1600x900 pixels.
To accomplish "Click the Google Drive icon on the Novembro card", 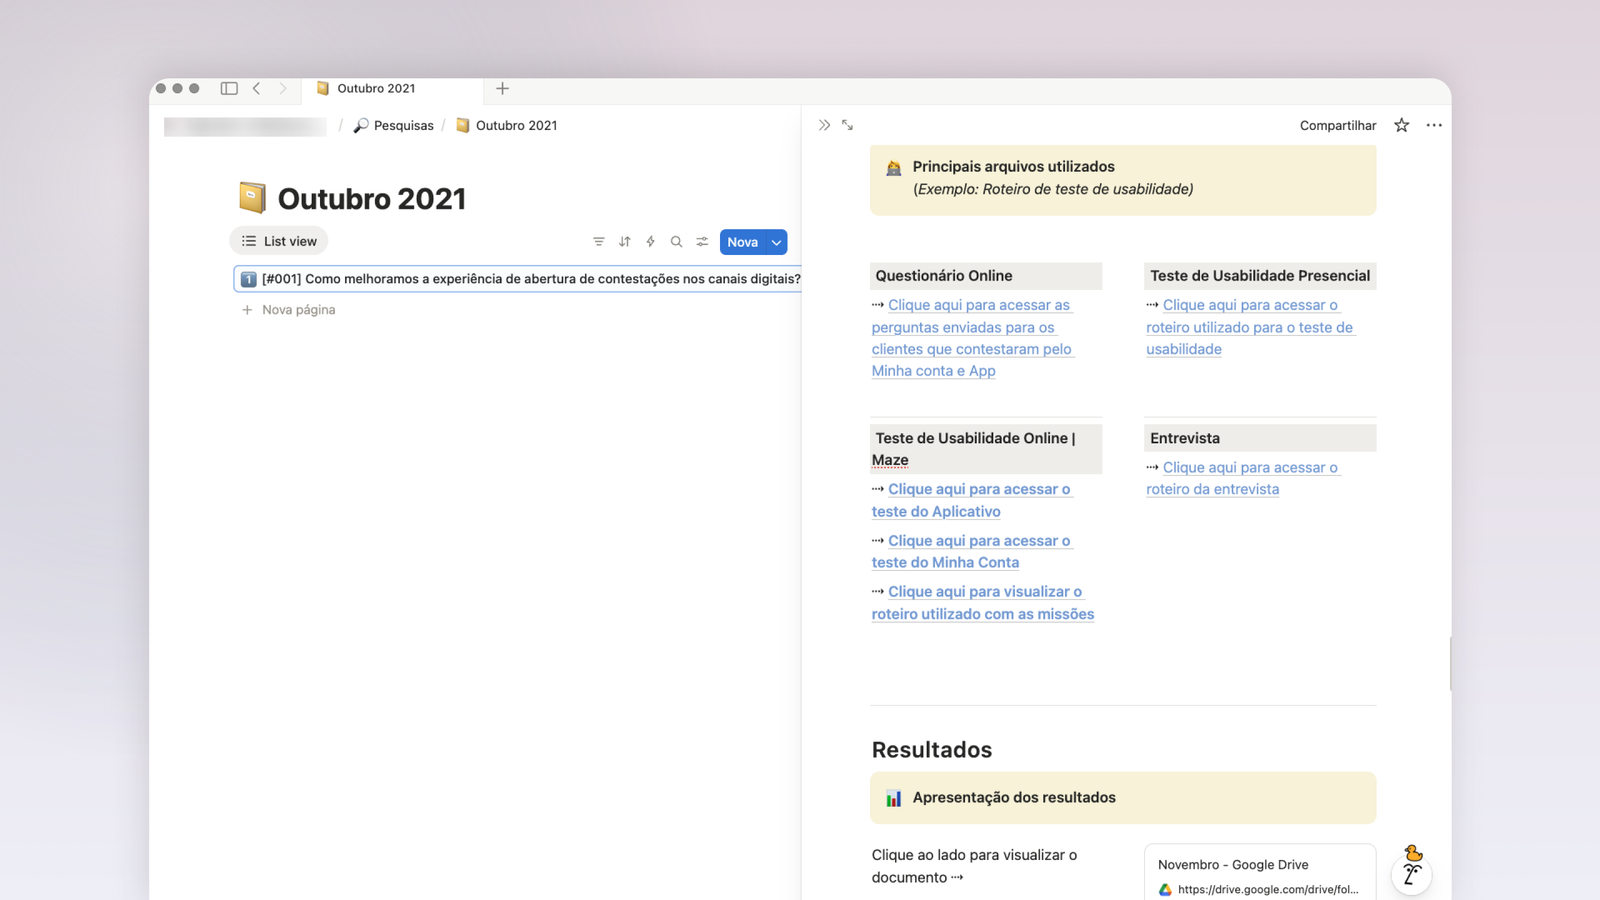I will (1166, 889).
